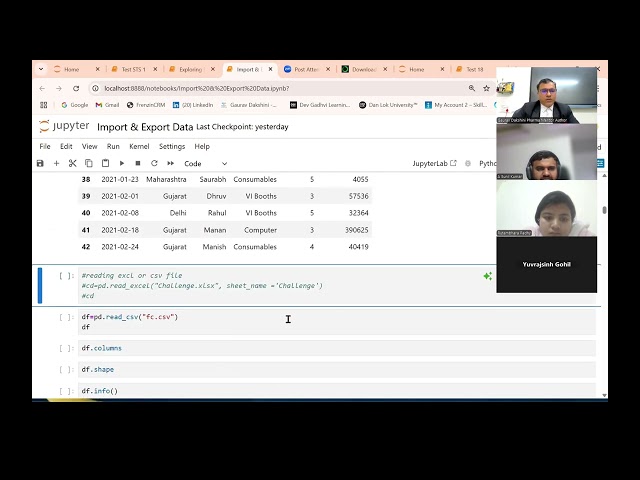Click the notebook title Import & Export Data

point(145,127)
